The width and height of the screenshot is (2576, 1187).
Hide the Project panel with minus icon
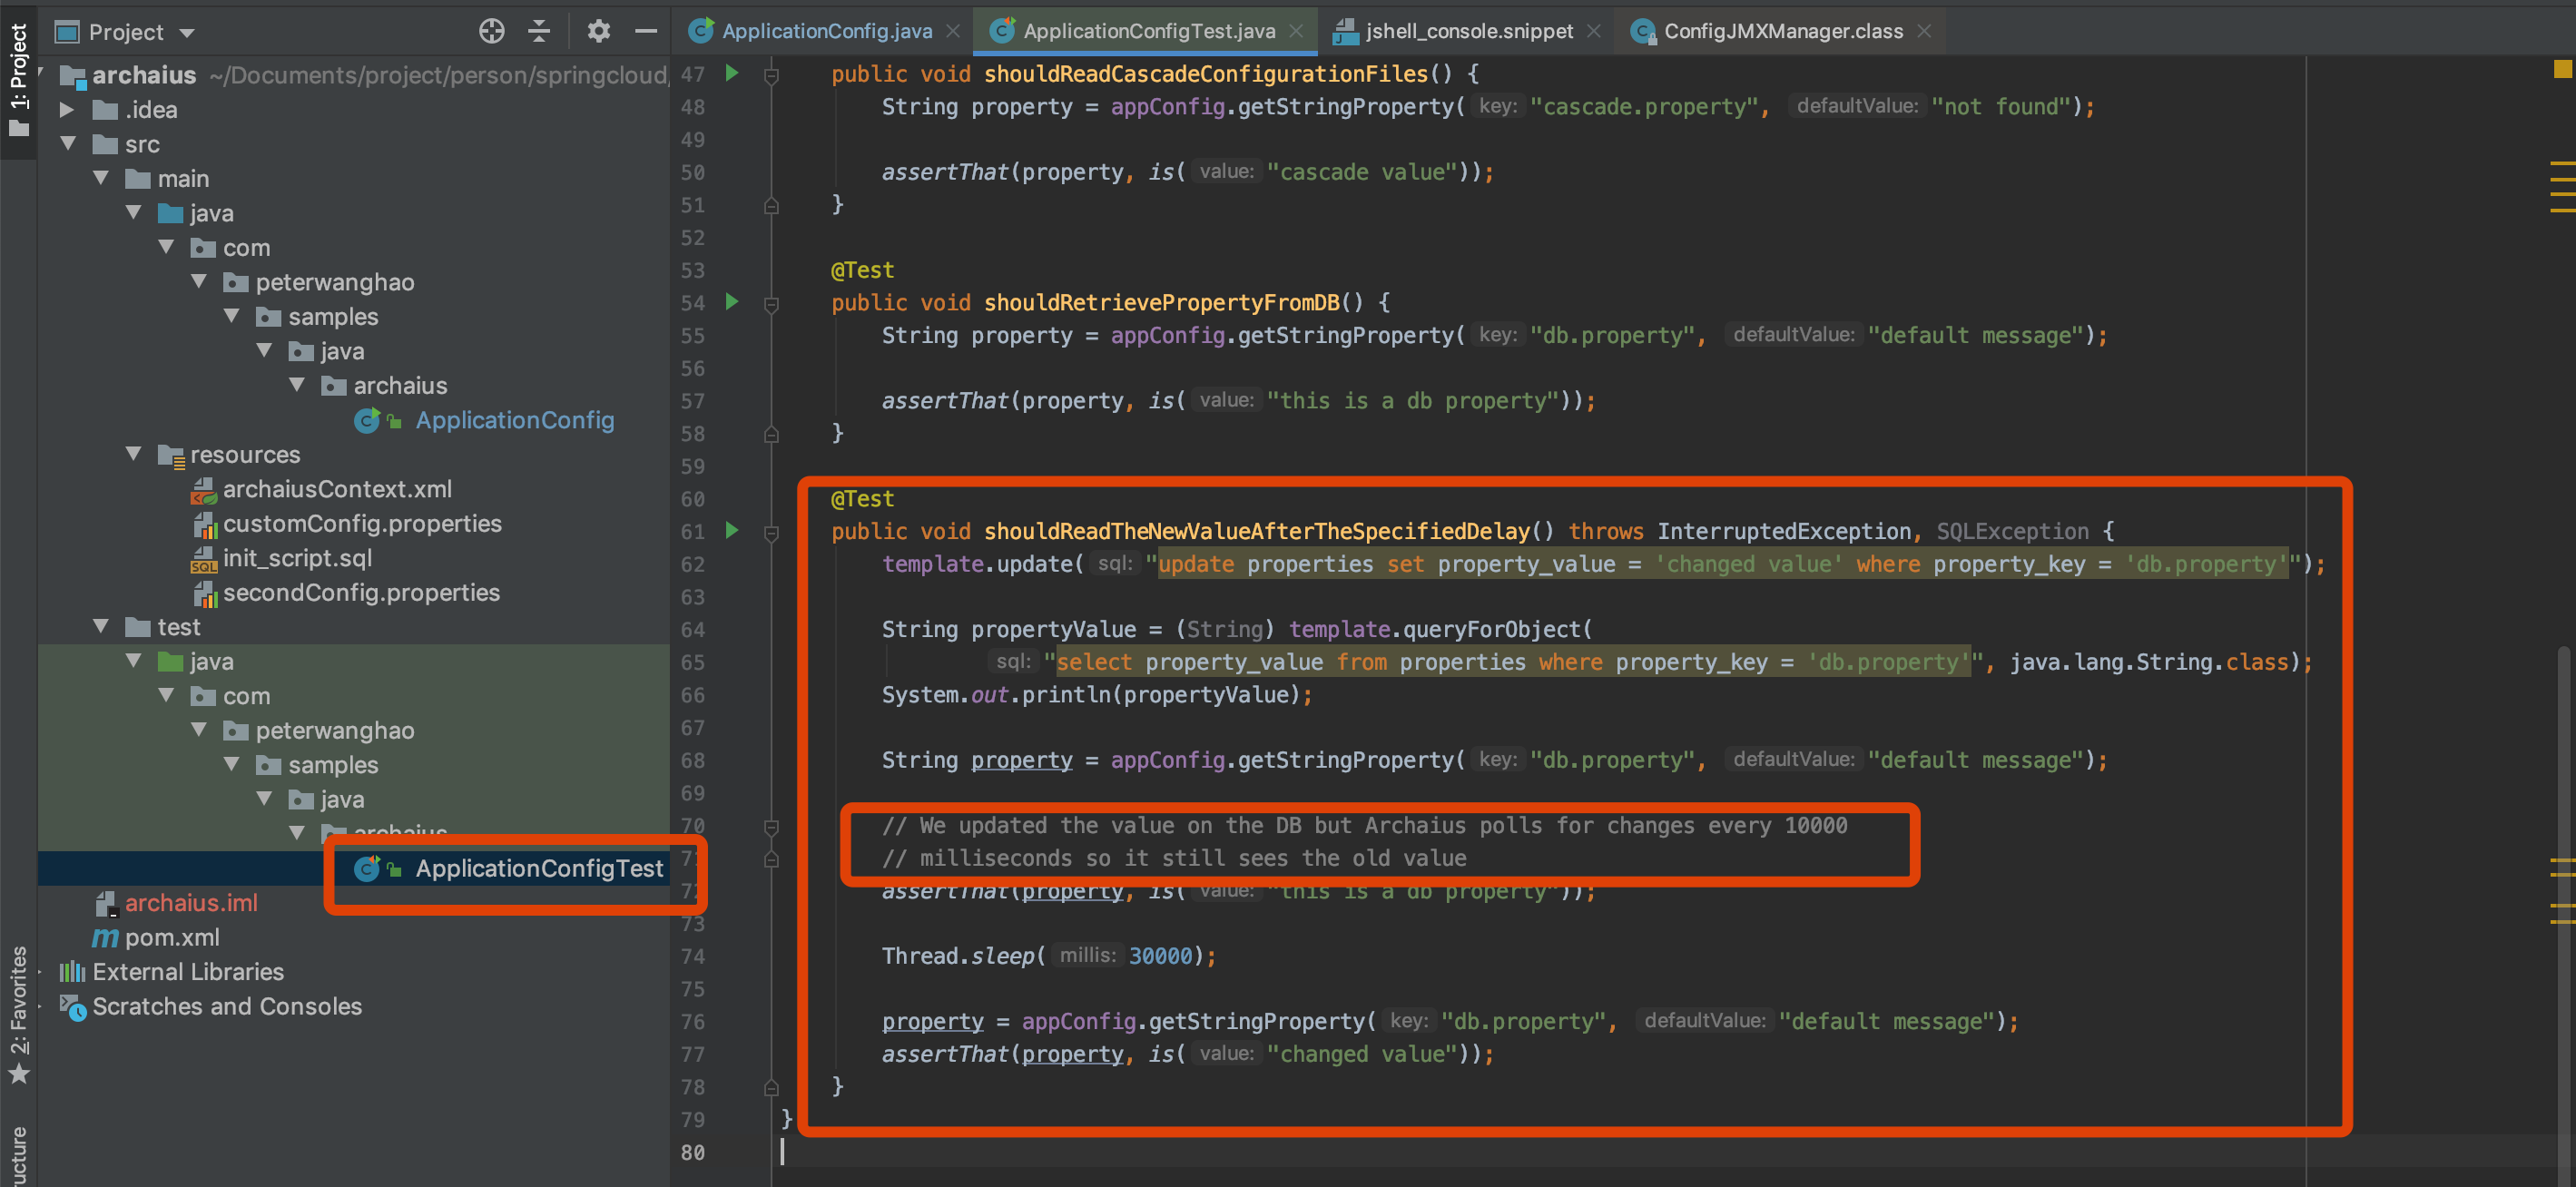646,31
